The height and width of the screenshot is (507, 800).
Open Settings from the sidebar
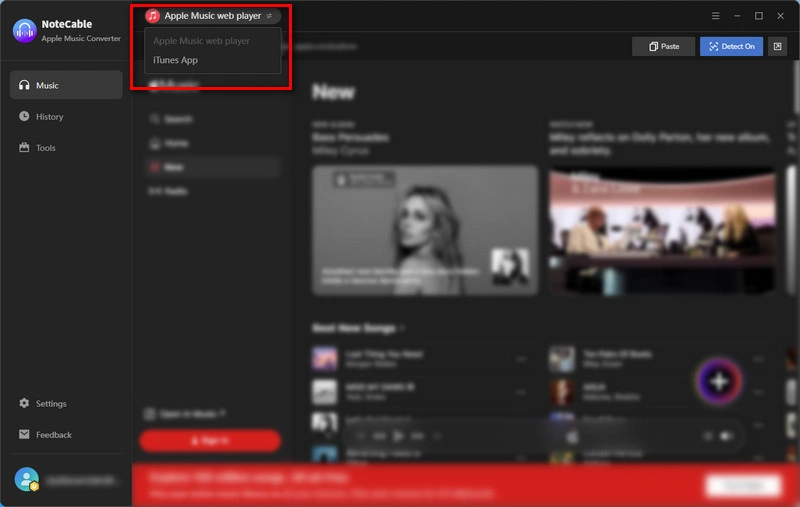pos(66,403)
